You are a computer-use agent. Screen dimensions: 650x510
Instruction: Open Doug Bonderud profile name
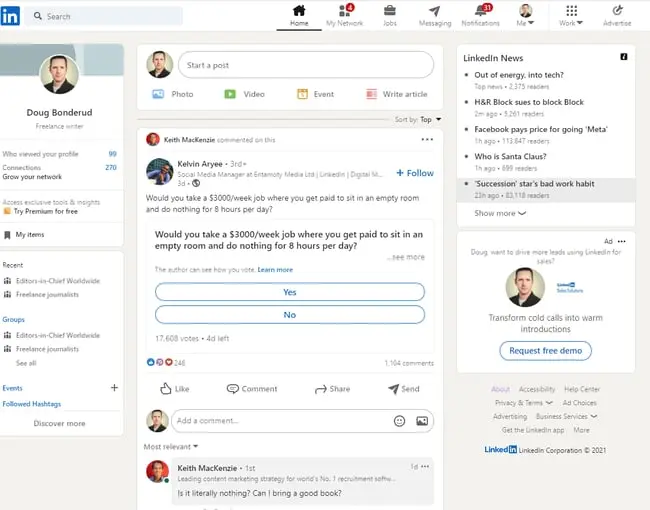pos(59,112)
